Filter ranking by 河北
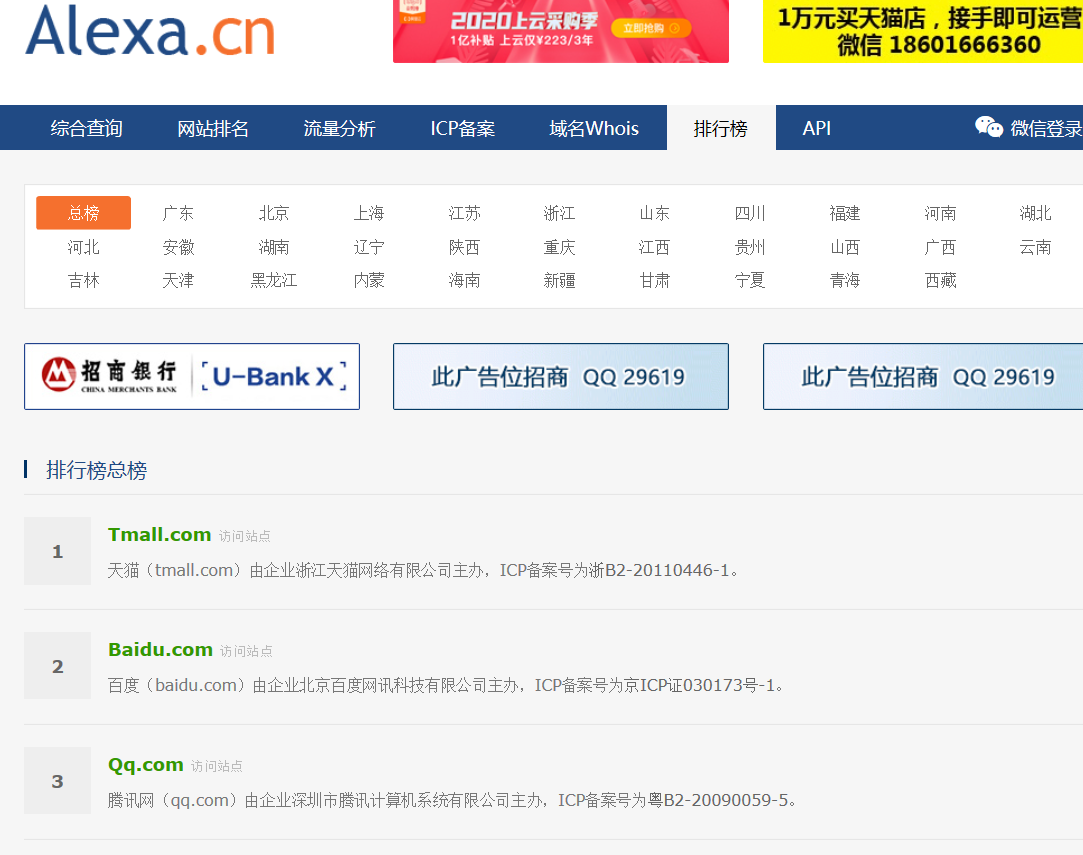Viewport: 1083px width, 855px height. pyautogui.click(x=84, y=247)
